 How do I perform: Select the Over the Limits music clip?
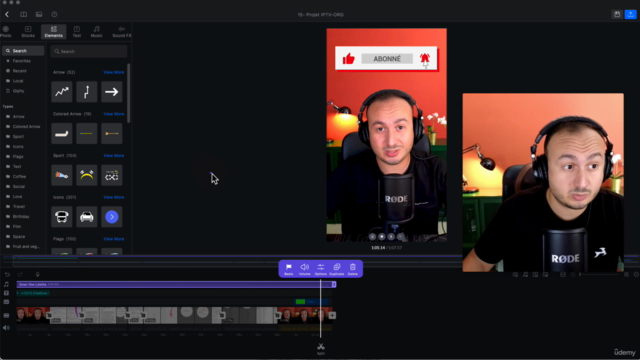point(176,284)
